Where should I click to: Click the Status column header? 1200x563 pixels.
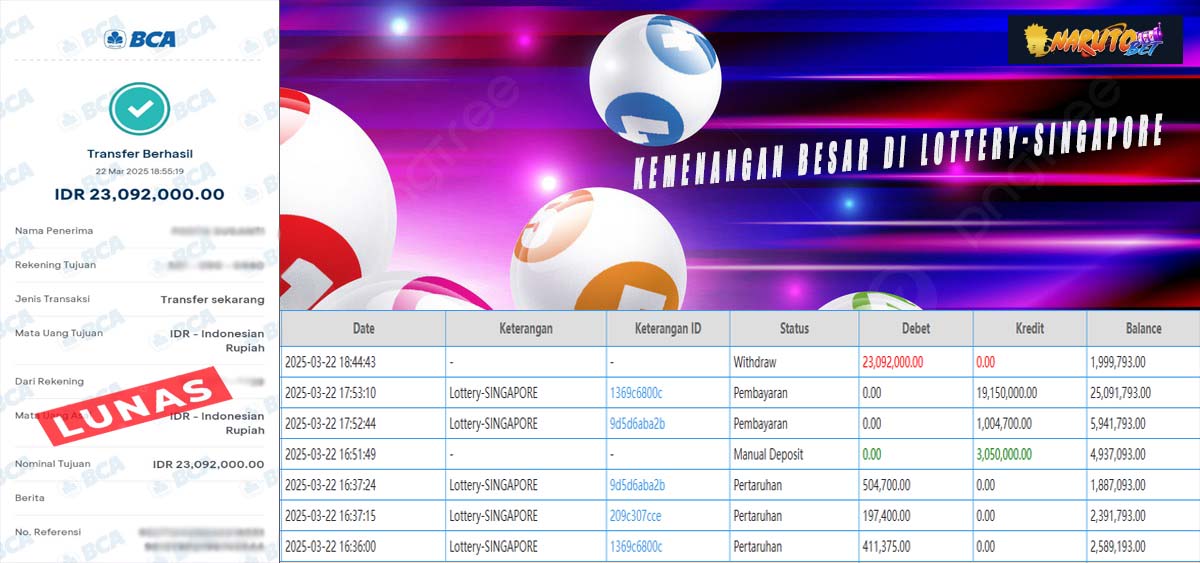794,328
